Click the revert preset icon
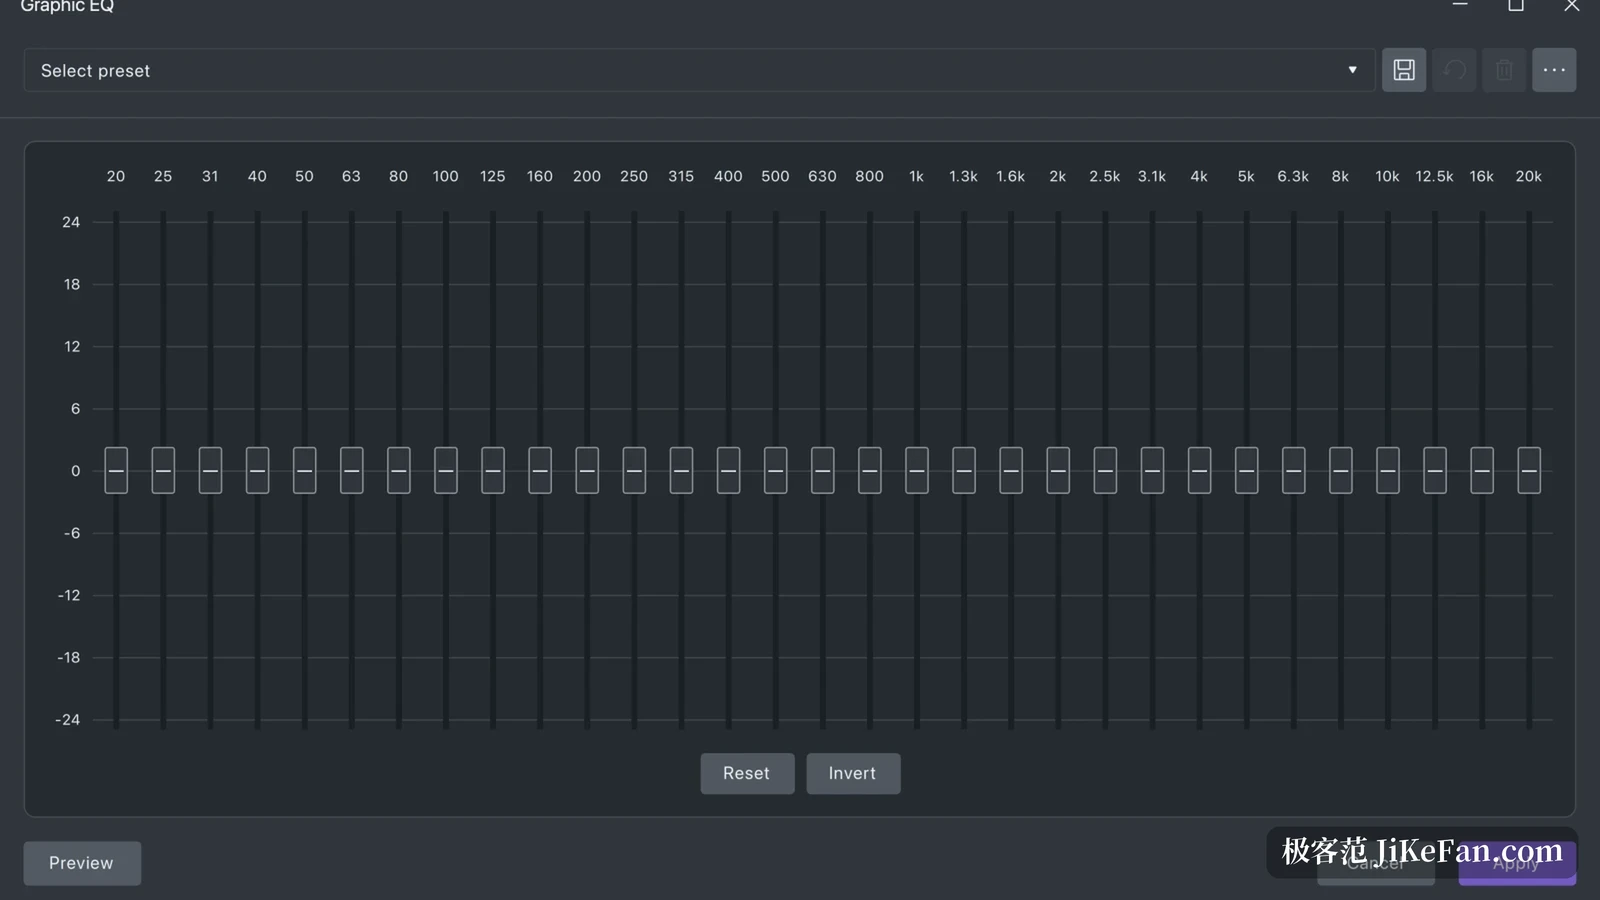 coord(1454,70)
